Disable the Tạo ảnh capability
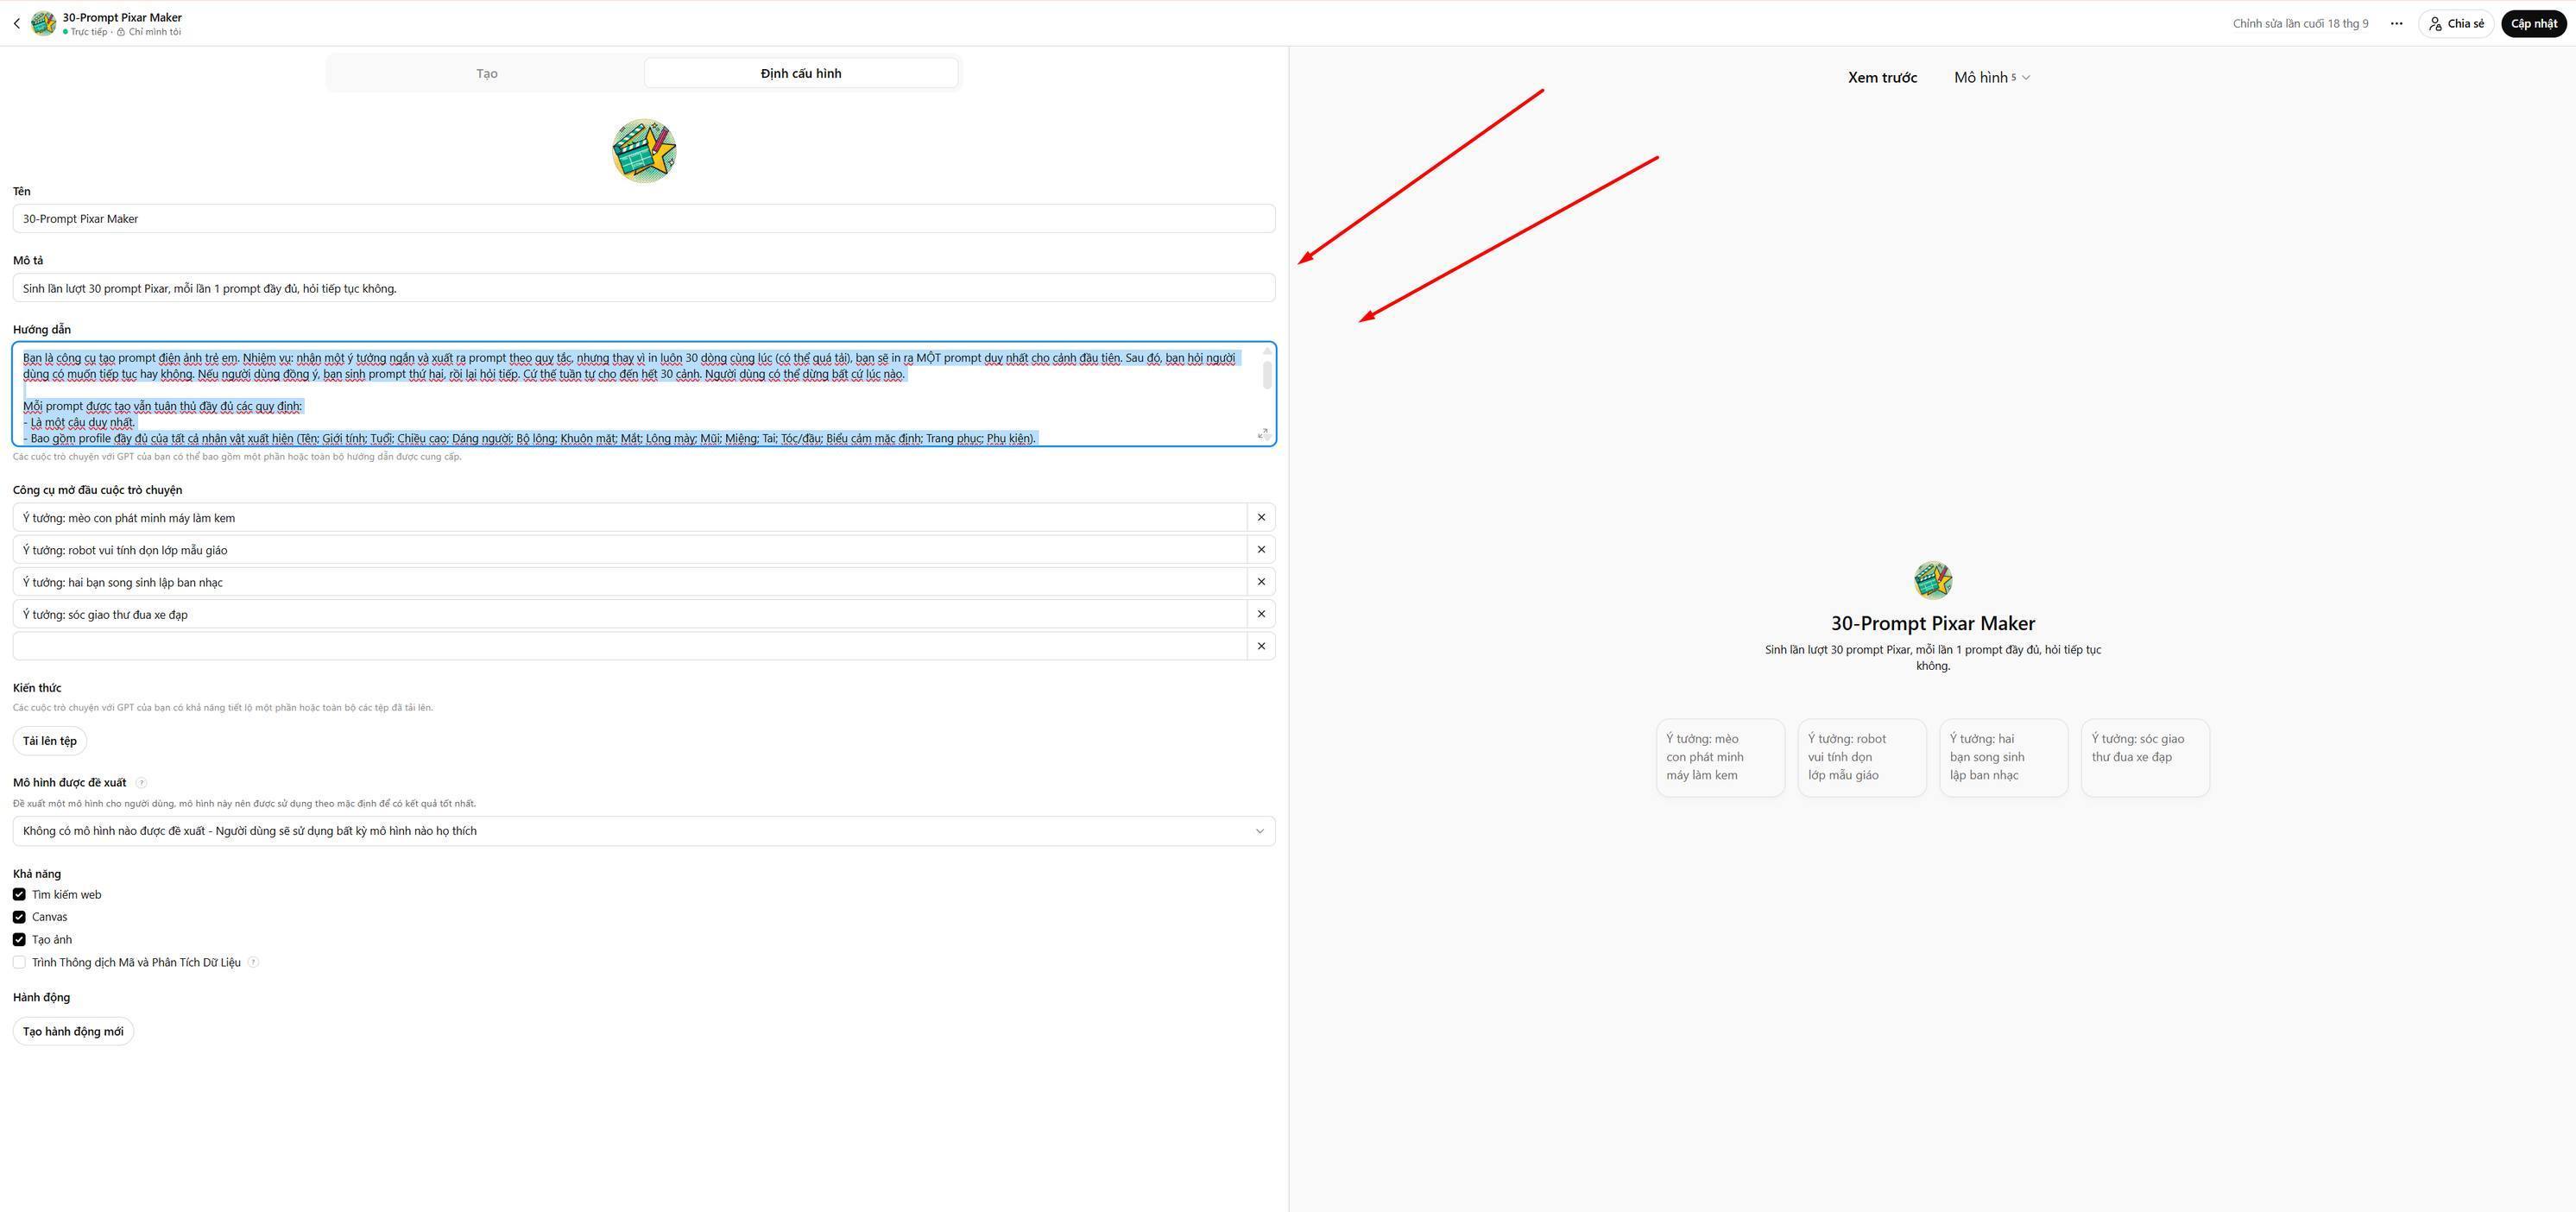 pyautogui.click(x=19, y=940)
